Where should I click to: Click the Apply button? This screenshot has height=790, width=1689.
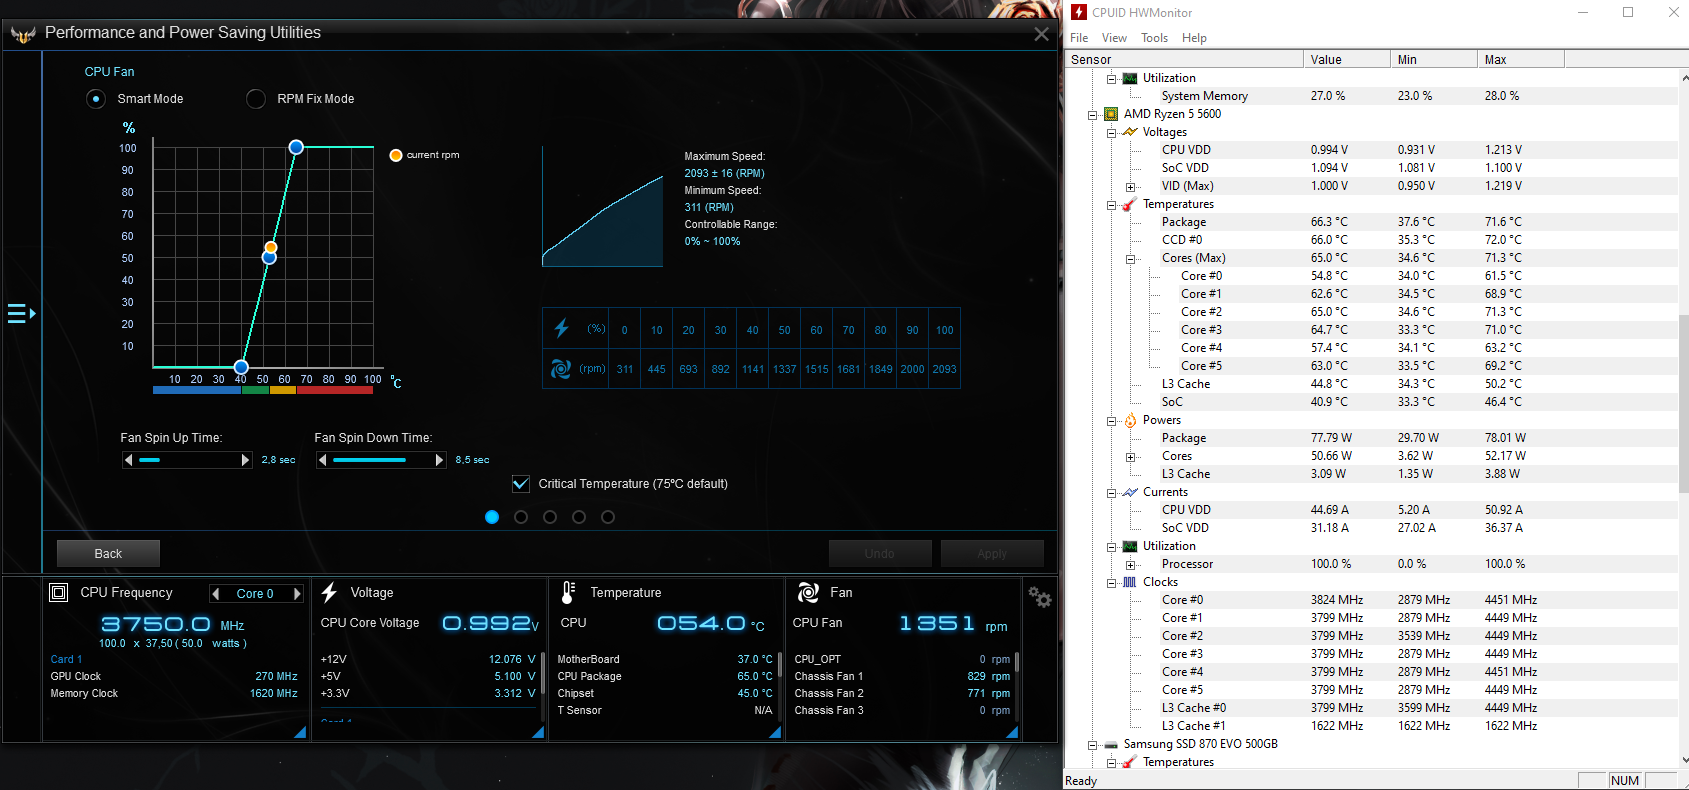(x=992, y=553)
